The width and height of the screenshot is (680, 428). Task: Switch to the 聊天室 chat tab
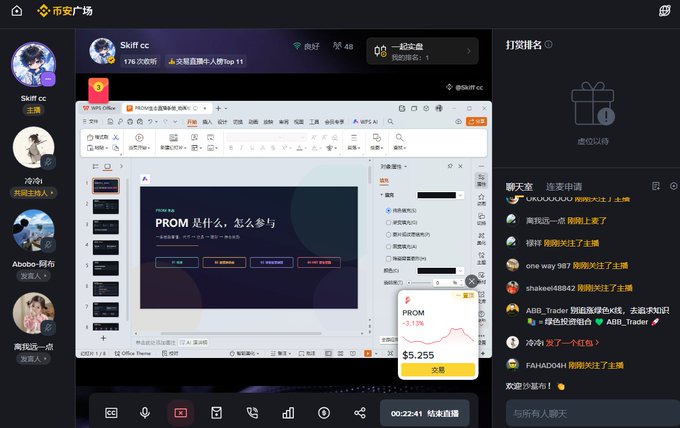[x=519, y=187]
